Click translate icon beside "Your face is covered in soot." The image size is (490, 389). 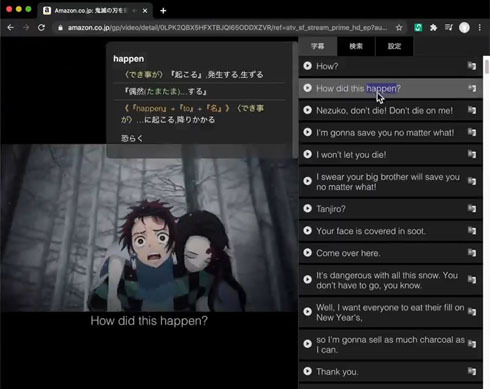(471, 230)
